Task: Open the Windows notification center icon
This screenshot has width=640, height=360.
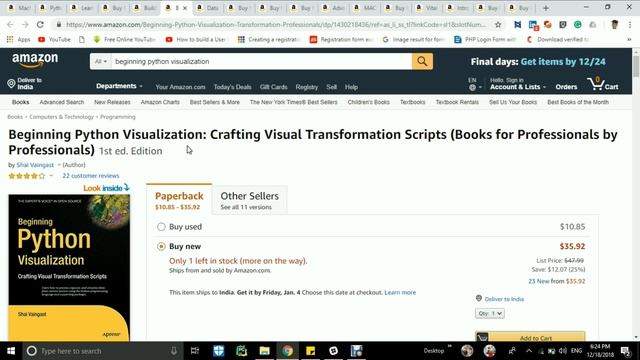Action: click(x=625, y=351)
